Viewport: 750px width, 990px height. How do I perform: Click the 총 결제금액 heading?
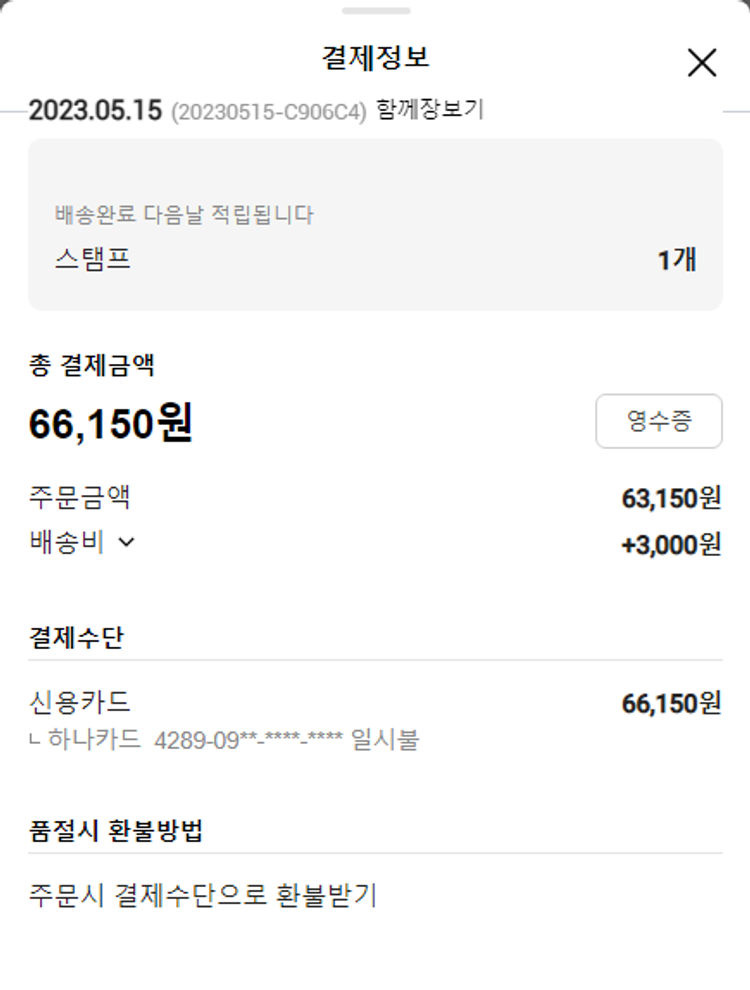click(x=92, y=365)
